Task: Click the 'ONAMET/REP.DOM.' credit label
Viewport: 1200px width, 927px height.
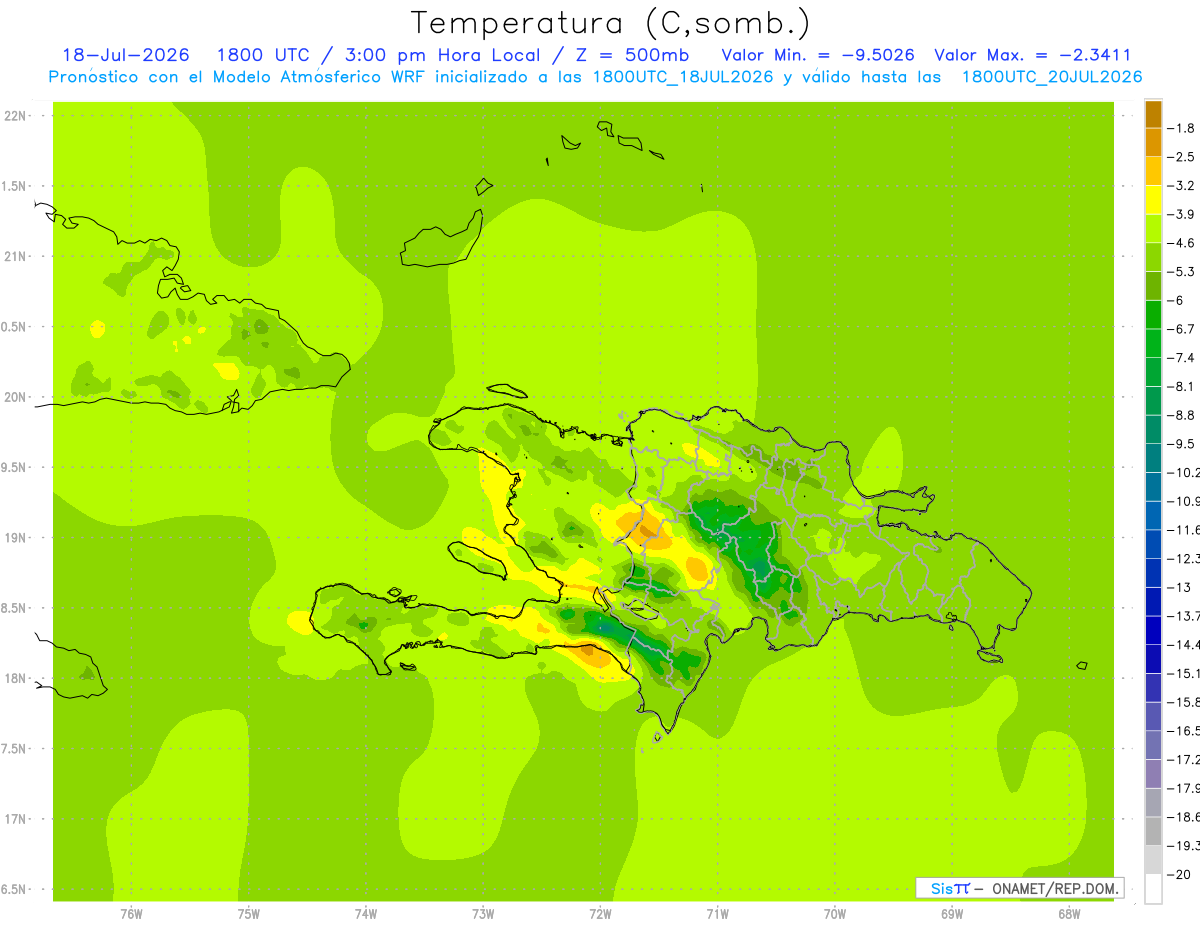Action: click(x=1055, y=889)
